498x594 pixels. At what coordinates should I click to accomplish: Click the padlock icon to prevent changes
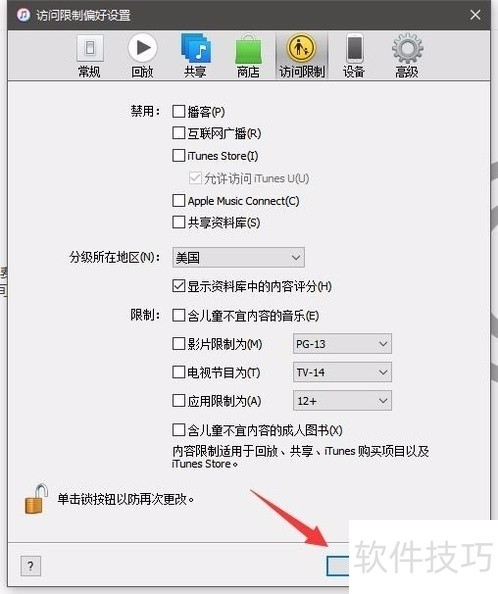pos(36,499)
